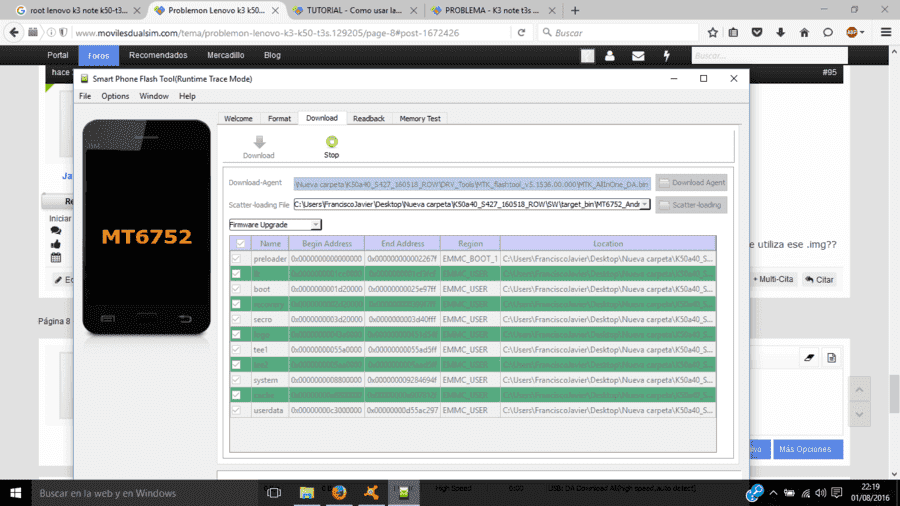Toggle the select-all checkbox in table header
Screen dimensions: 900x506
(240, 243)
